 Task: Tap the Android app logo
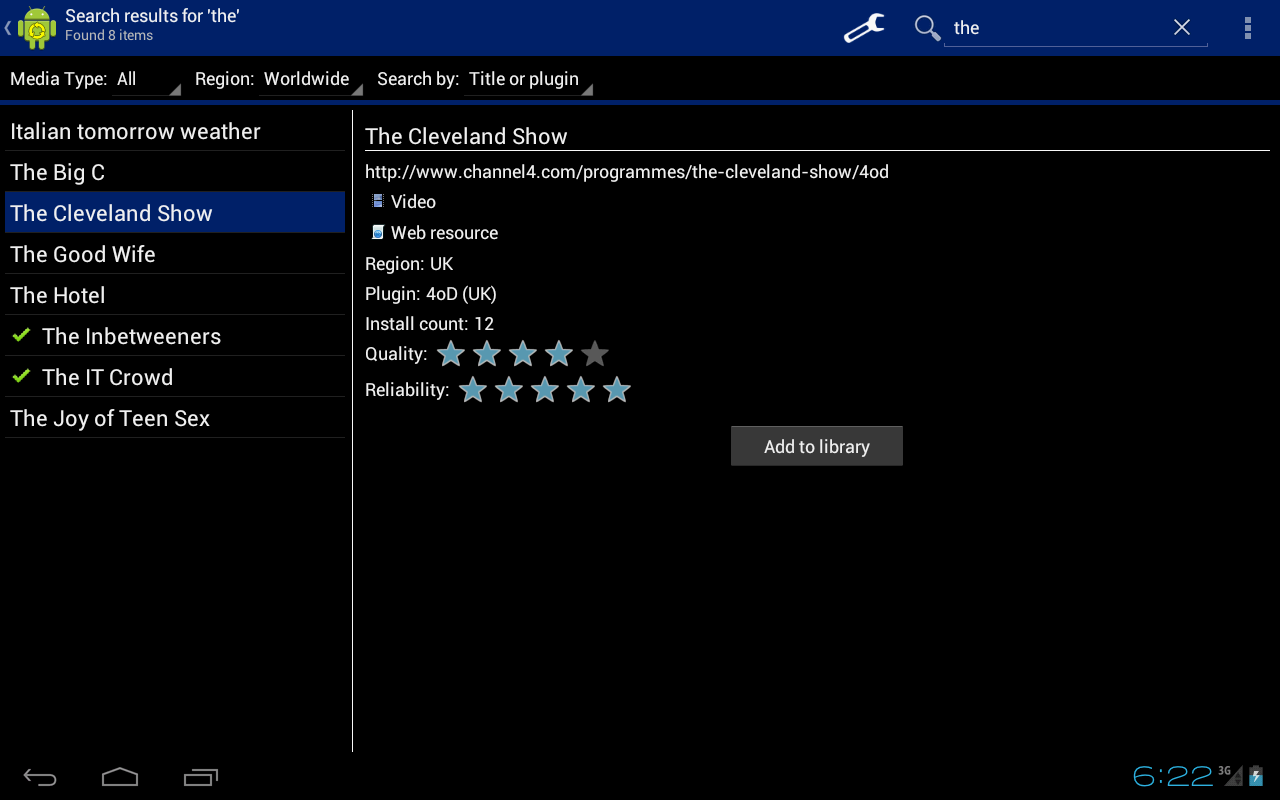pos(35,27)
